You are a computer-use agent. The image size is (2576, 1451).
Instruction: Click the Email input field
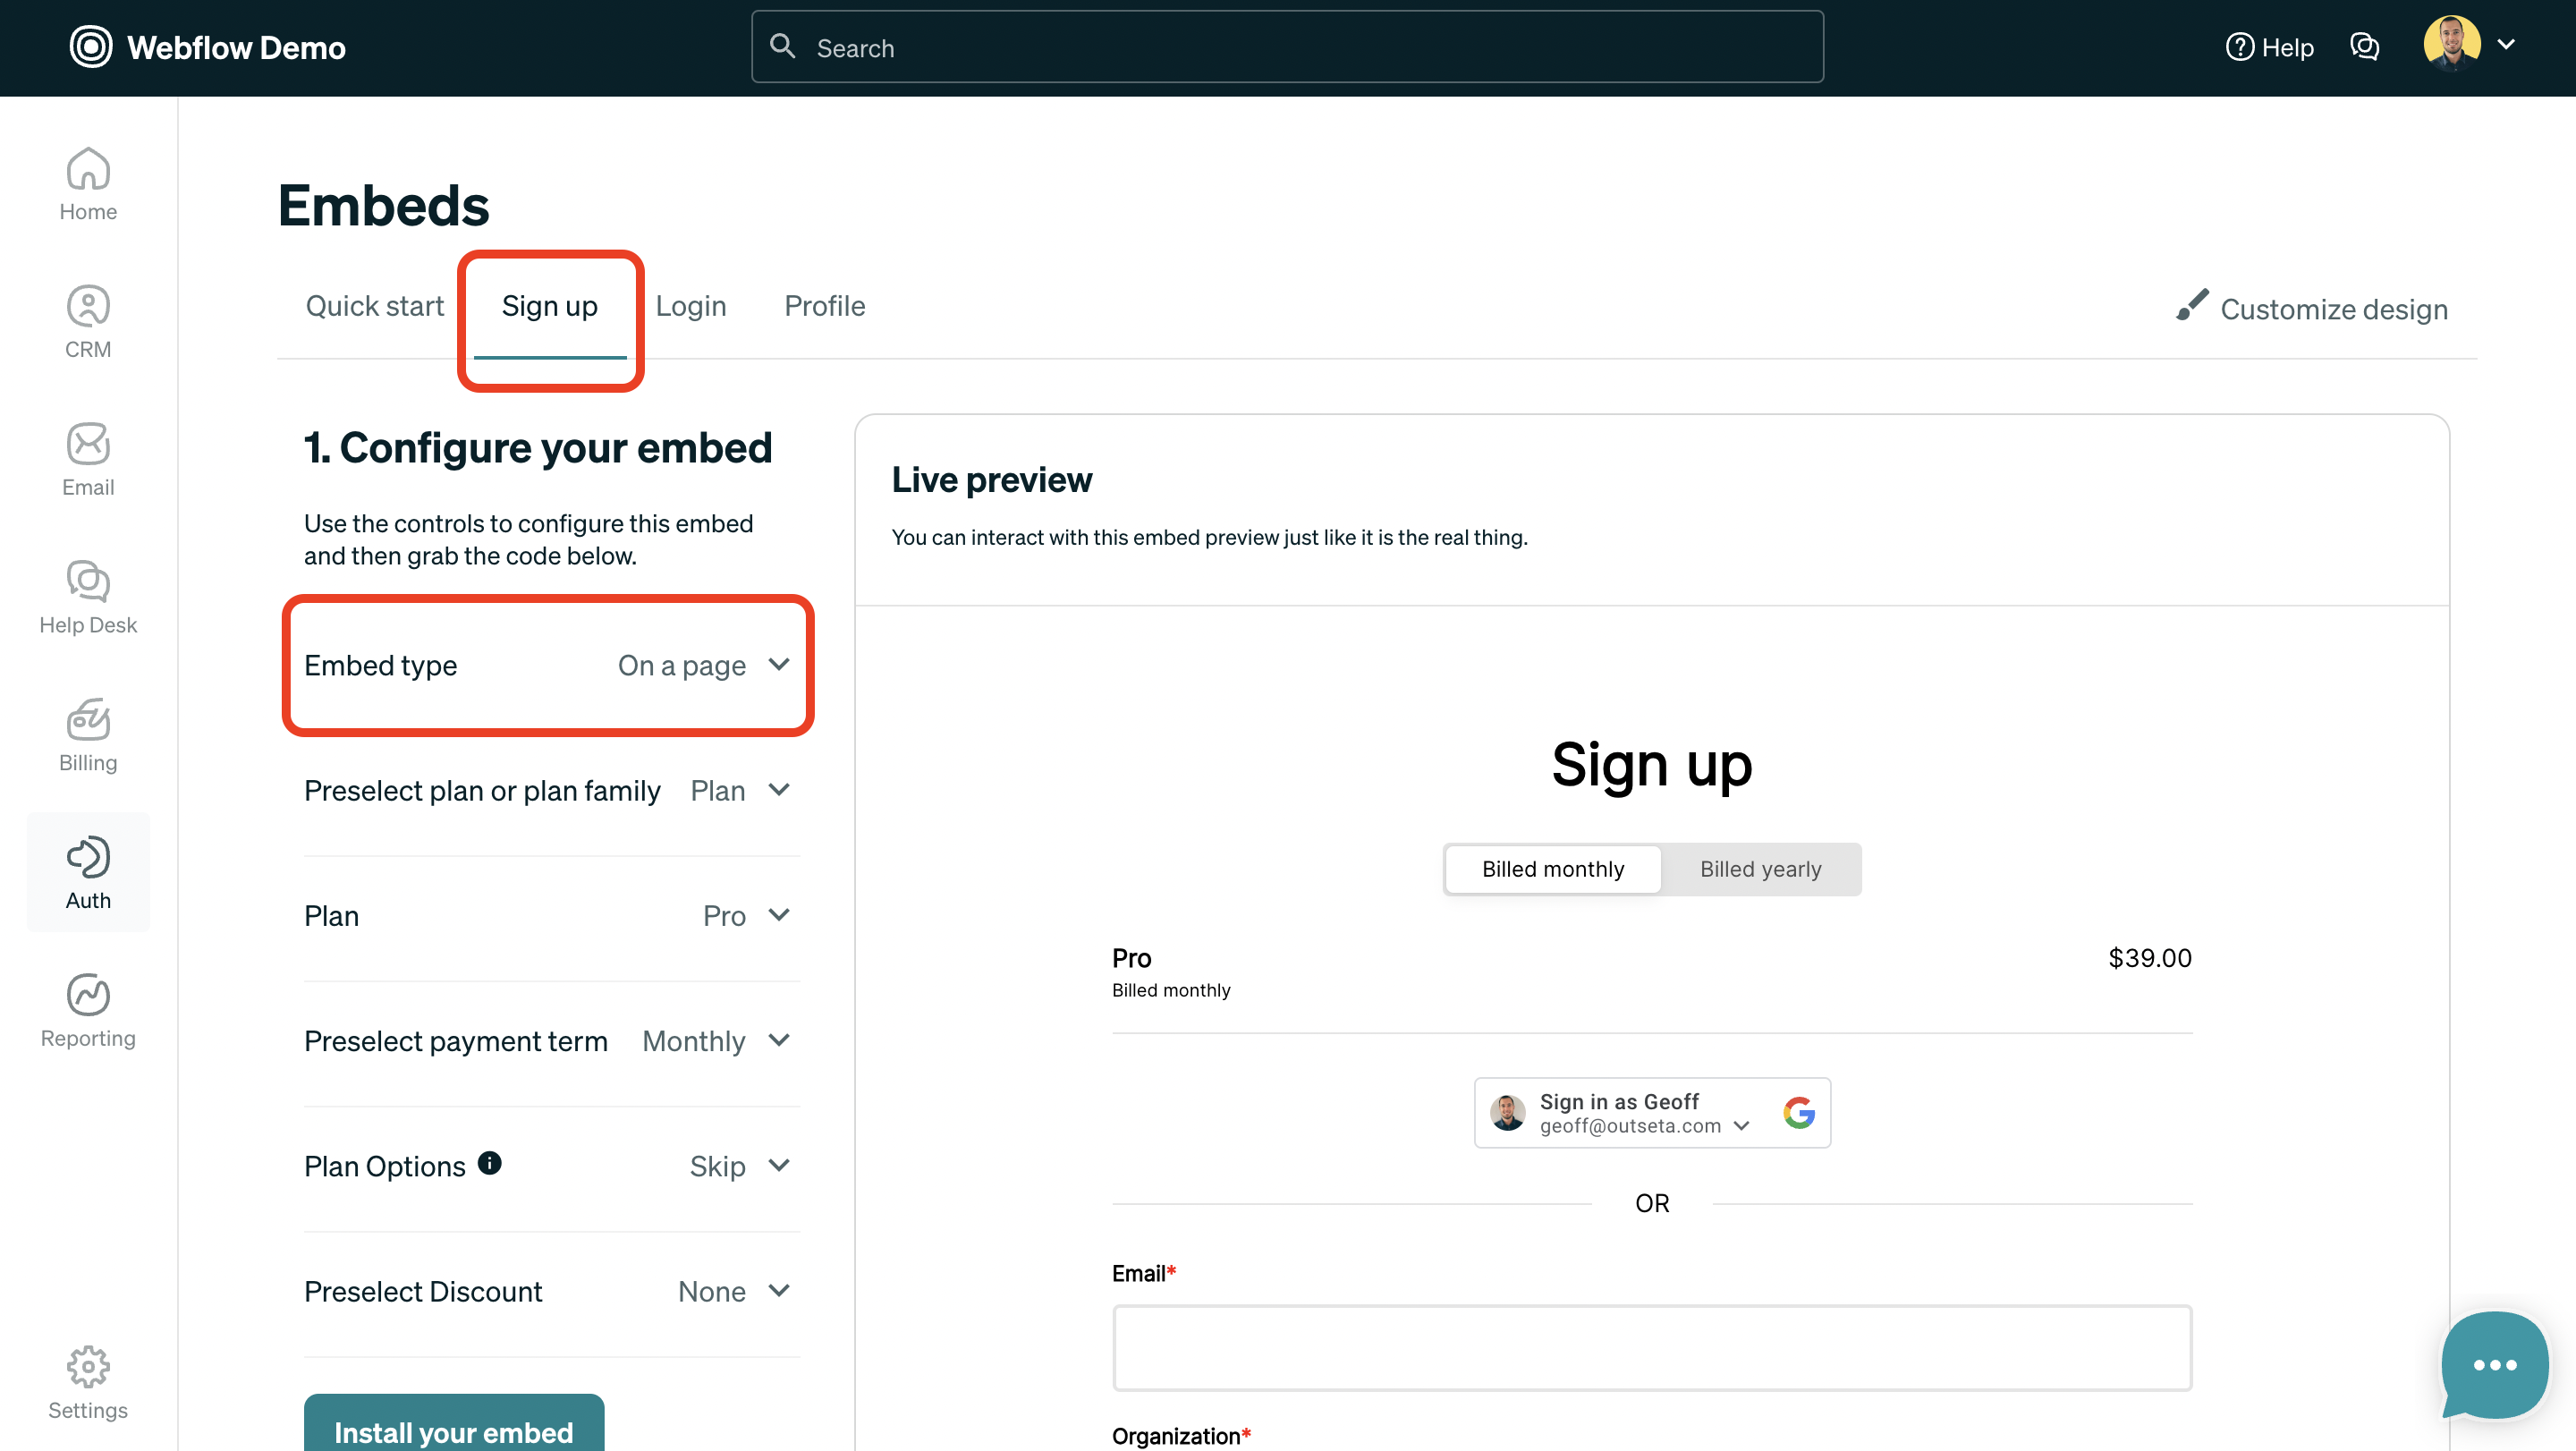1651,1347
